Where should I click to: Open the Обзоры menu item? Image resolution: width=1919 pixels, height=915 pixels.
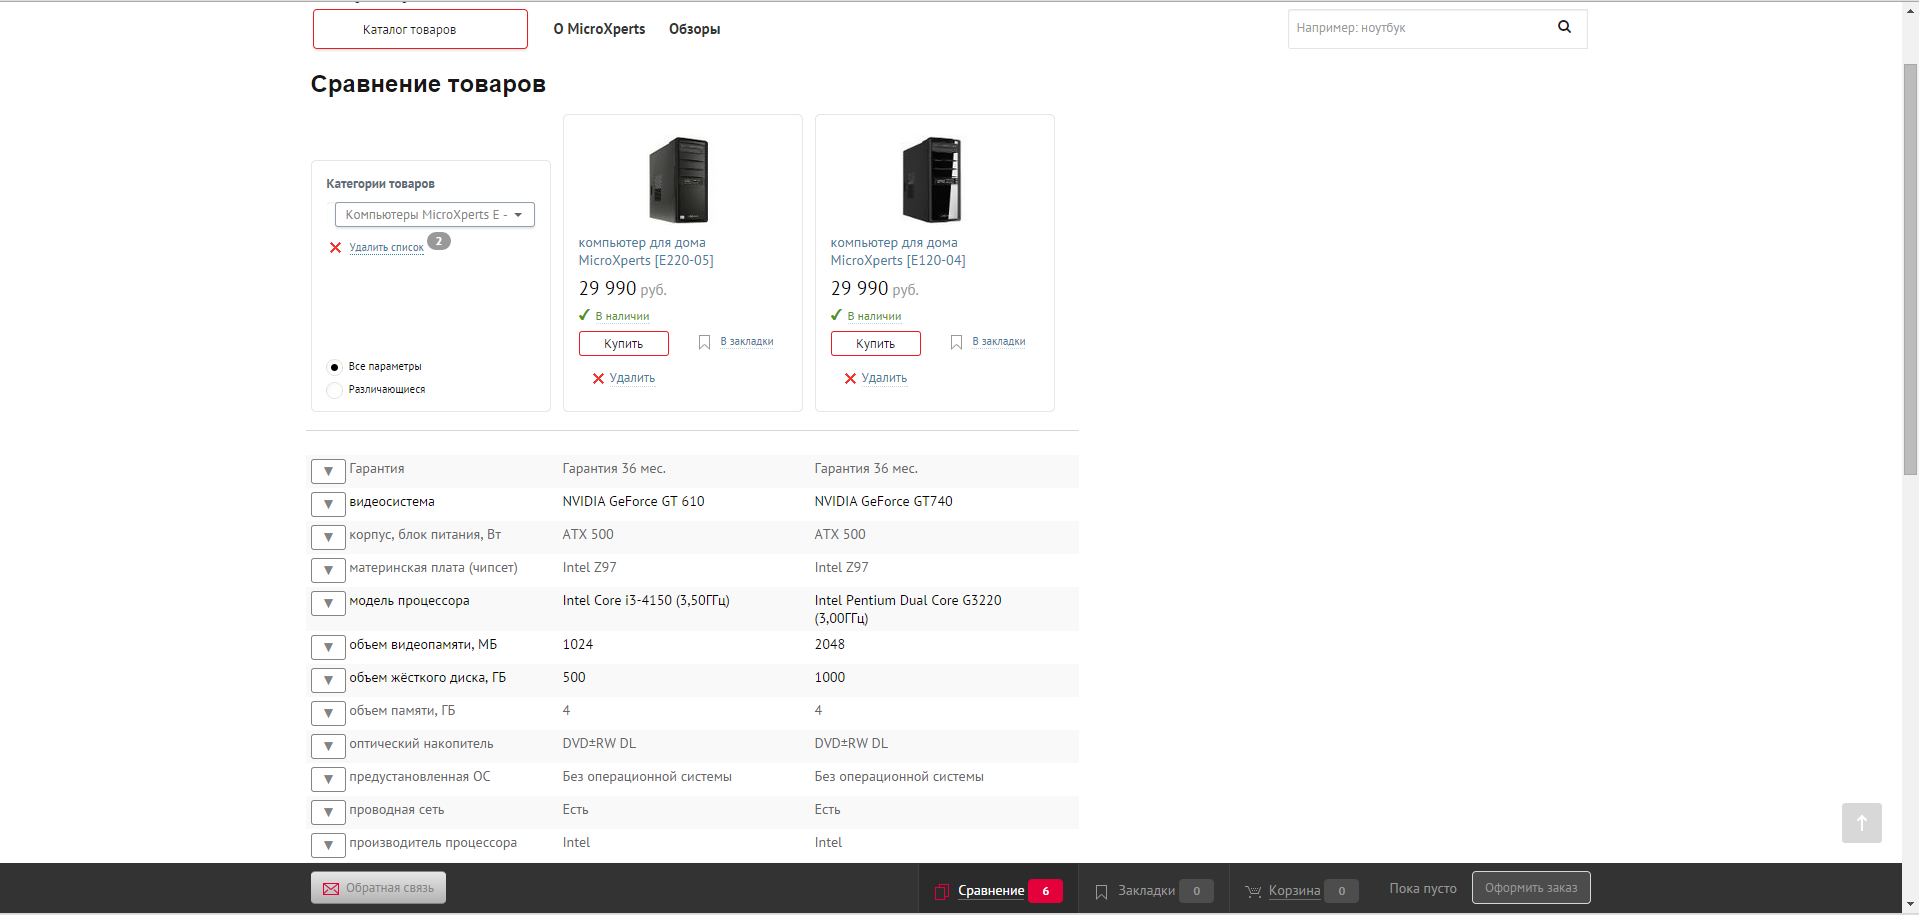pos(694,29)
